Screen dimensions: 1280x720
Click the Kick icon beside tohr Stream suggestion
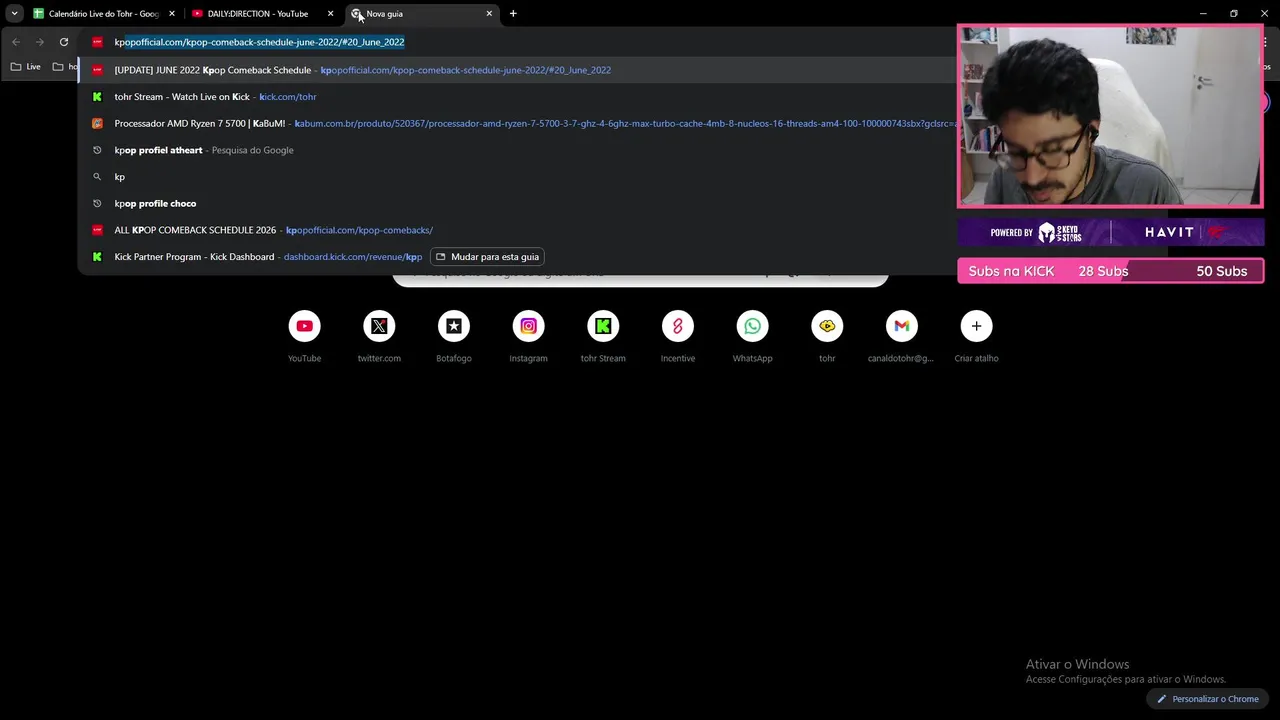(x=97, y=97)
